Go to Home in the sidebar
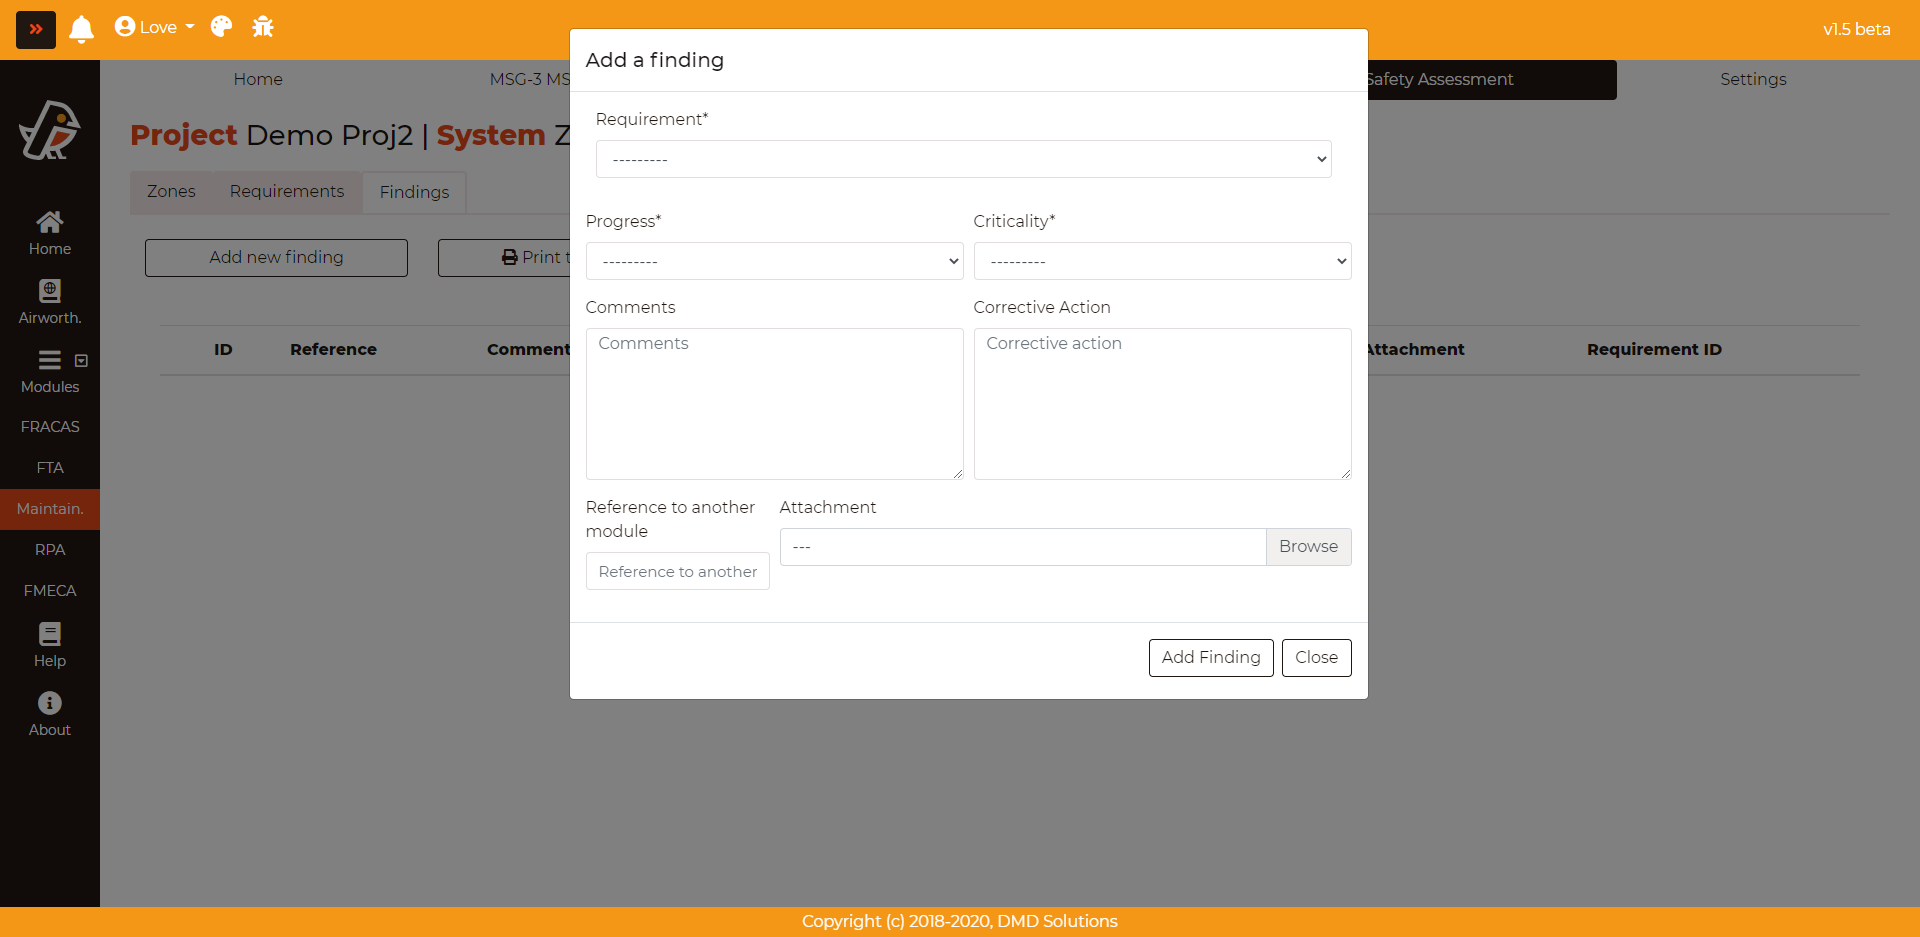The width and height of the screenshot is (1920, 937). pos(50,233)
